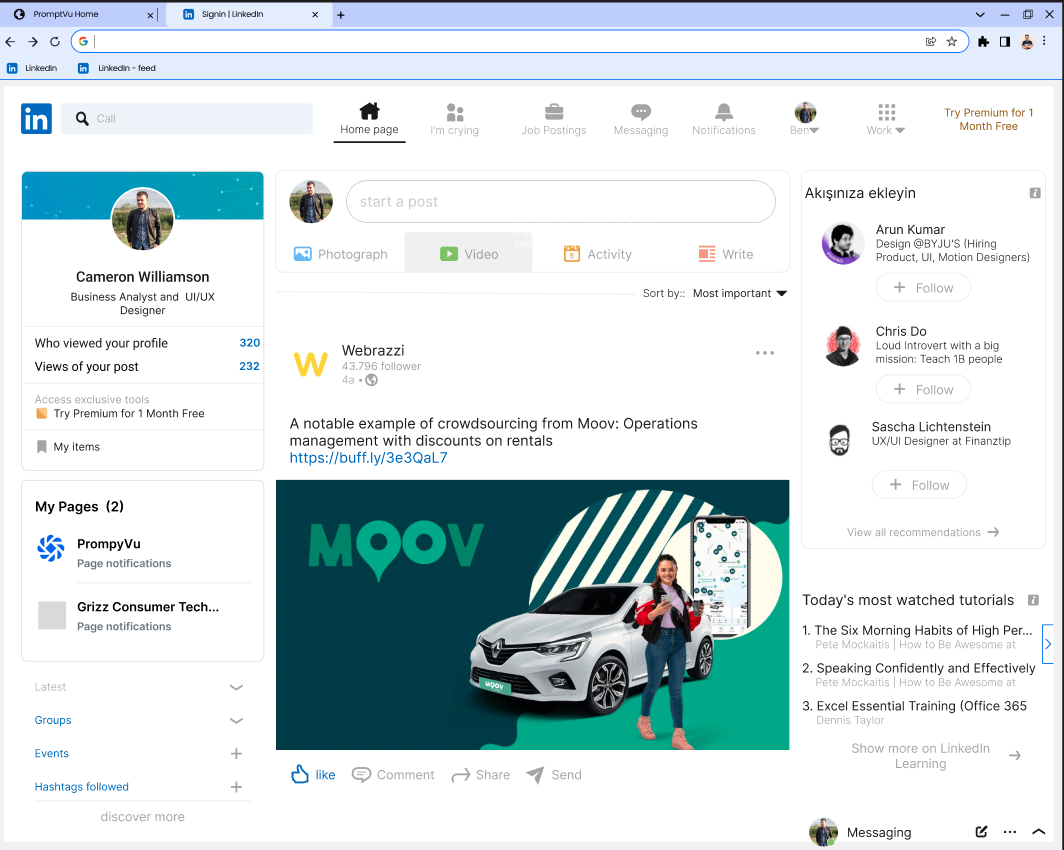Open the Ben profile dropdown
Viewport: 1064px width, 850px height.
805,119
